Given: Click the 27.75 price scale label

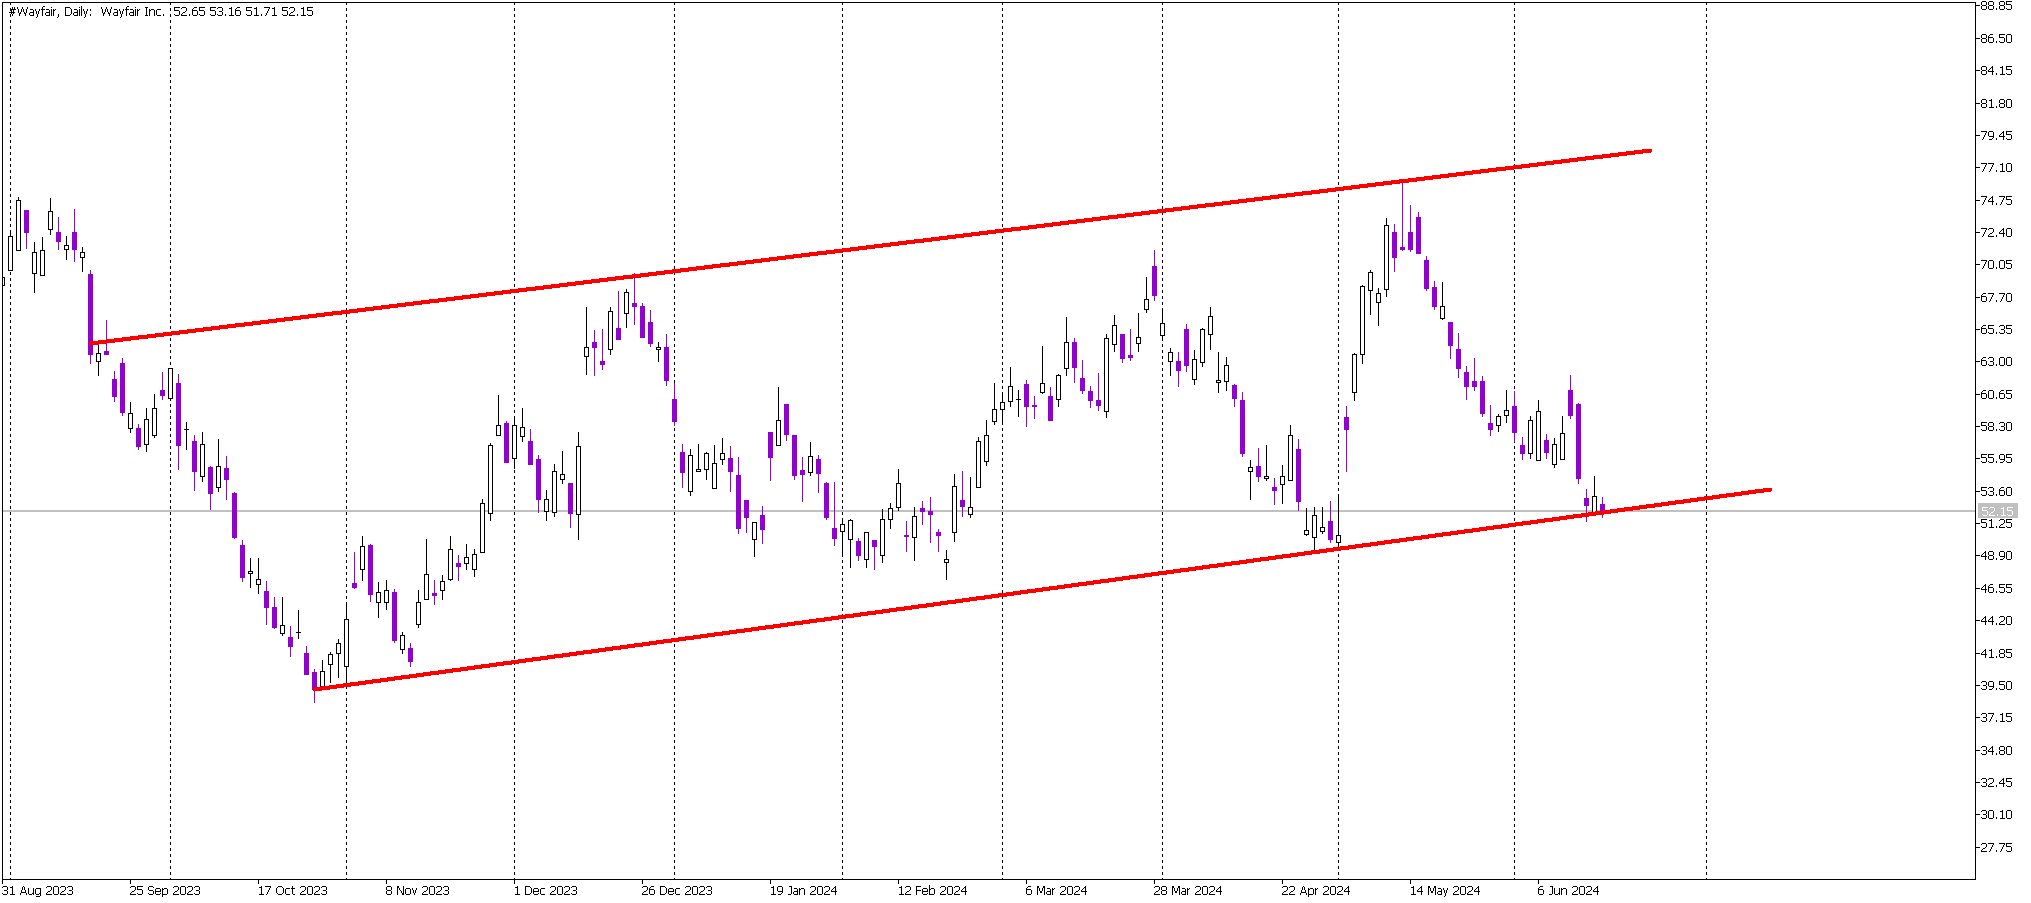Looking at the screenshot, I should 1996,848.
